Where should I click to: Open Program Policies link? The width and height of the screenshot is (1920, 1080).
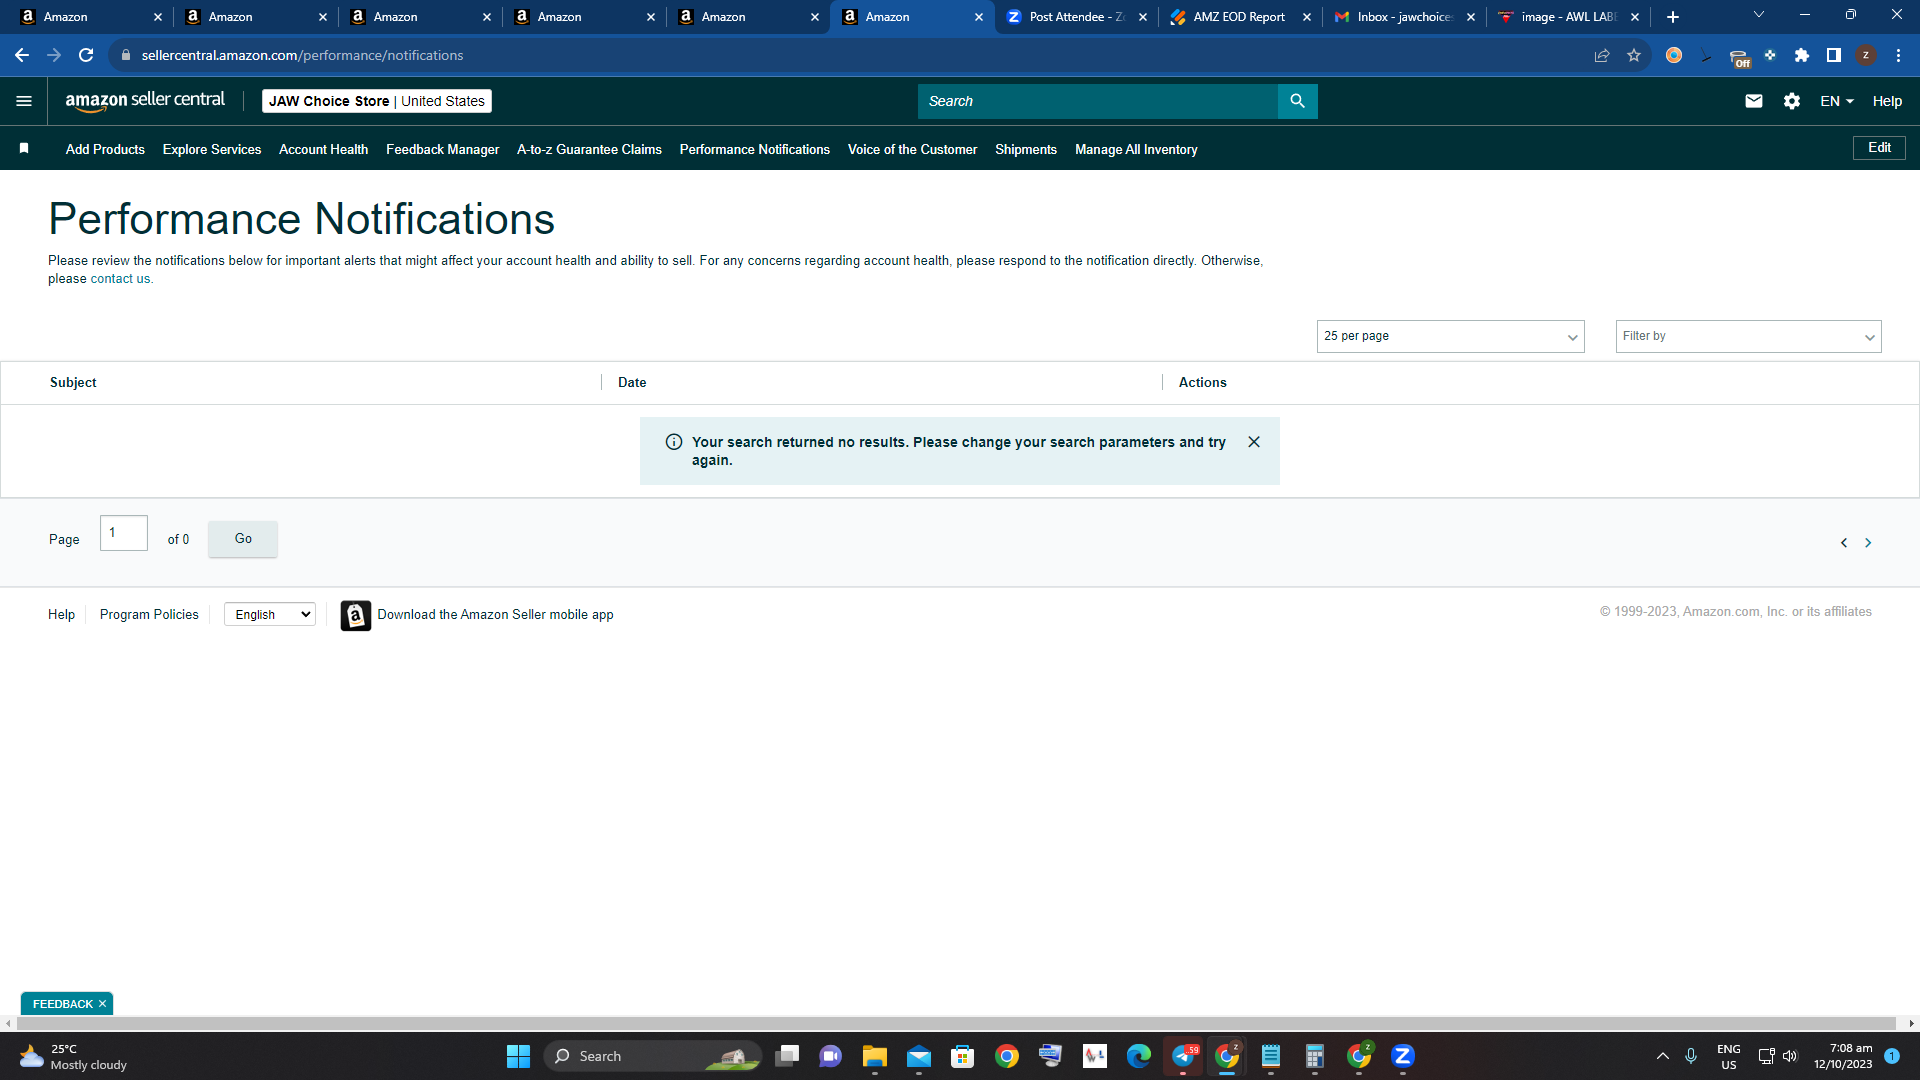point(149,614)
